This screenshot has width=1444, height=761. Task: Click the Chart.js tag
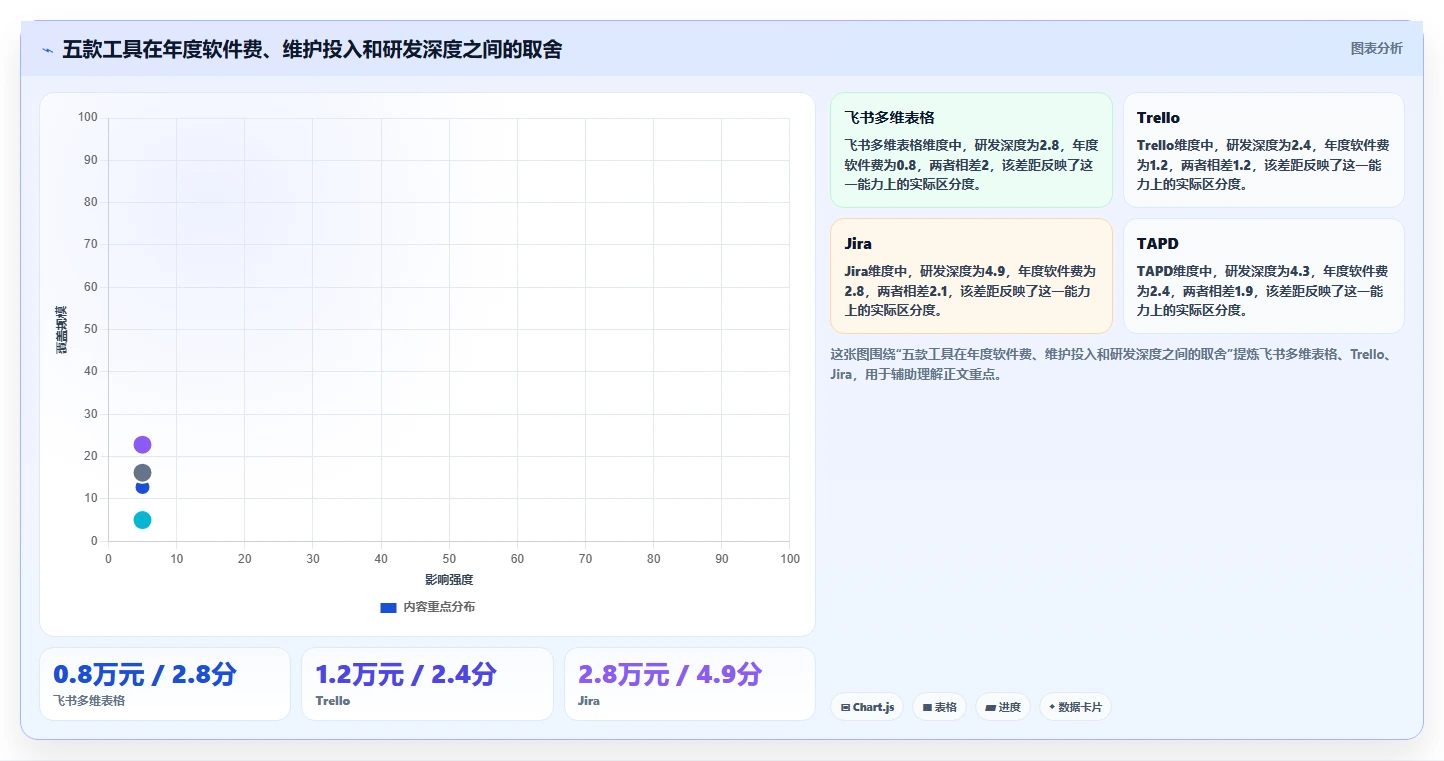[867, 707]
